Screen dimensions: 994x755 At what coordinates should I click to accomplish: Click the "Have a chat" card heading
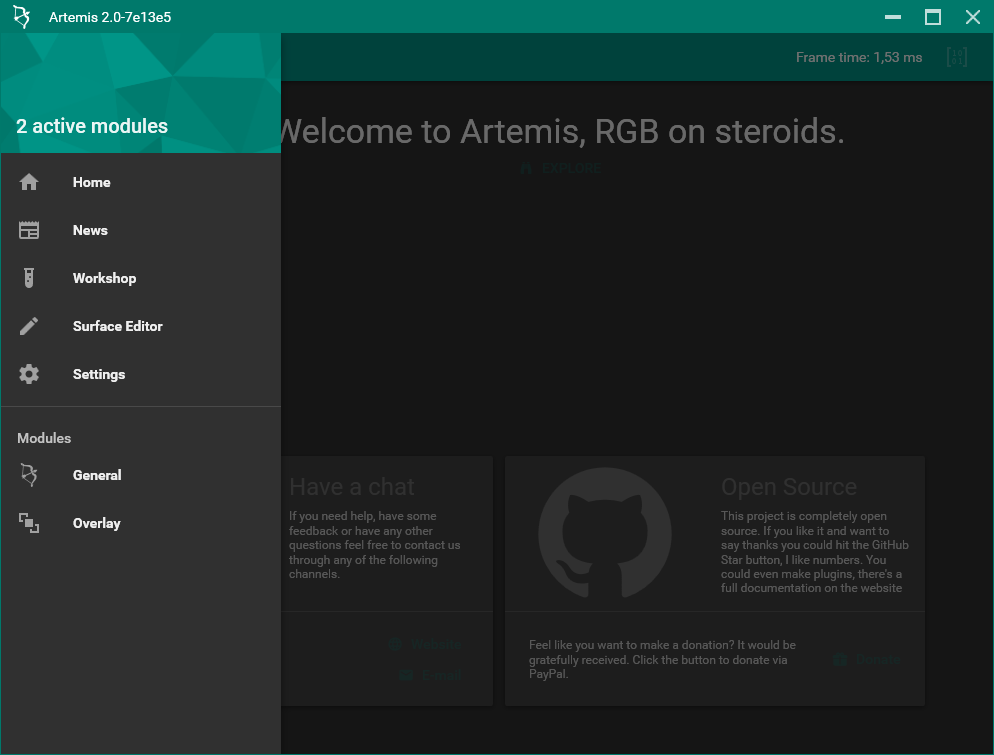coord(352,487)
